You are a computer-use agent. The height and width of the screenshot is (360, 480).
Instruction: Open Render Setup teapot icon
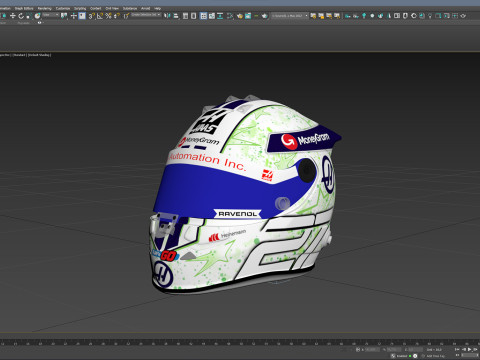coord(240,16)
